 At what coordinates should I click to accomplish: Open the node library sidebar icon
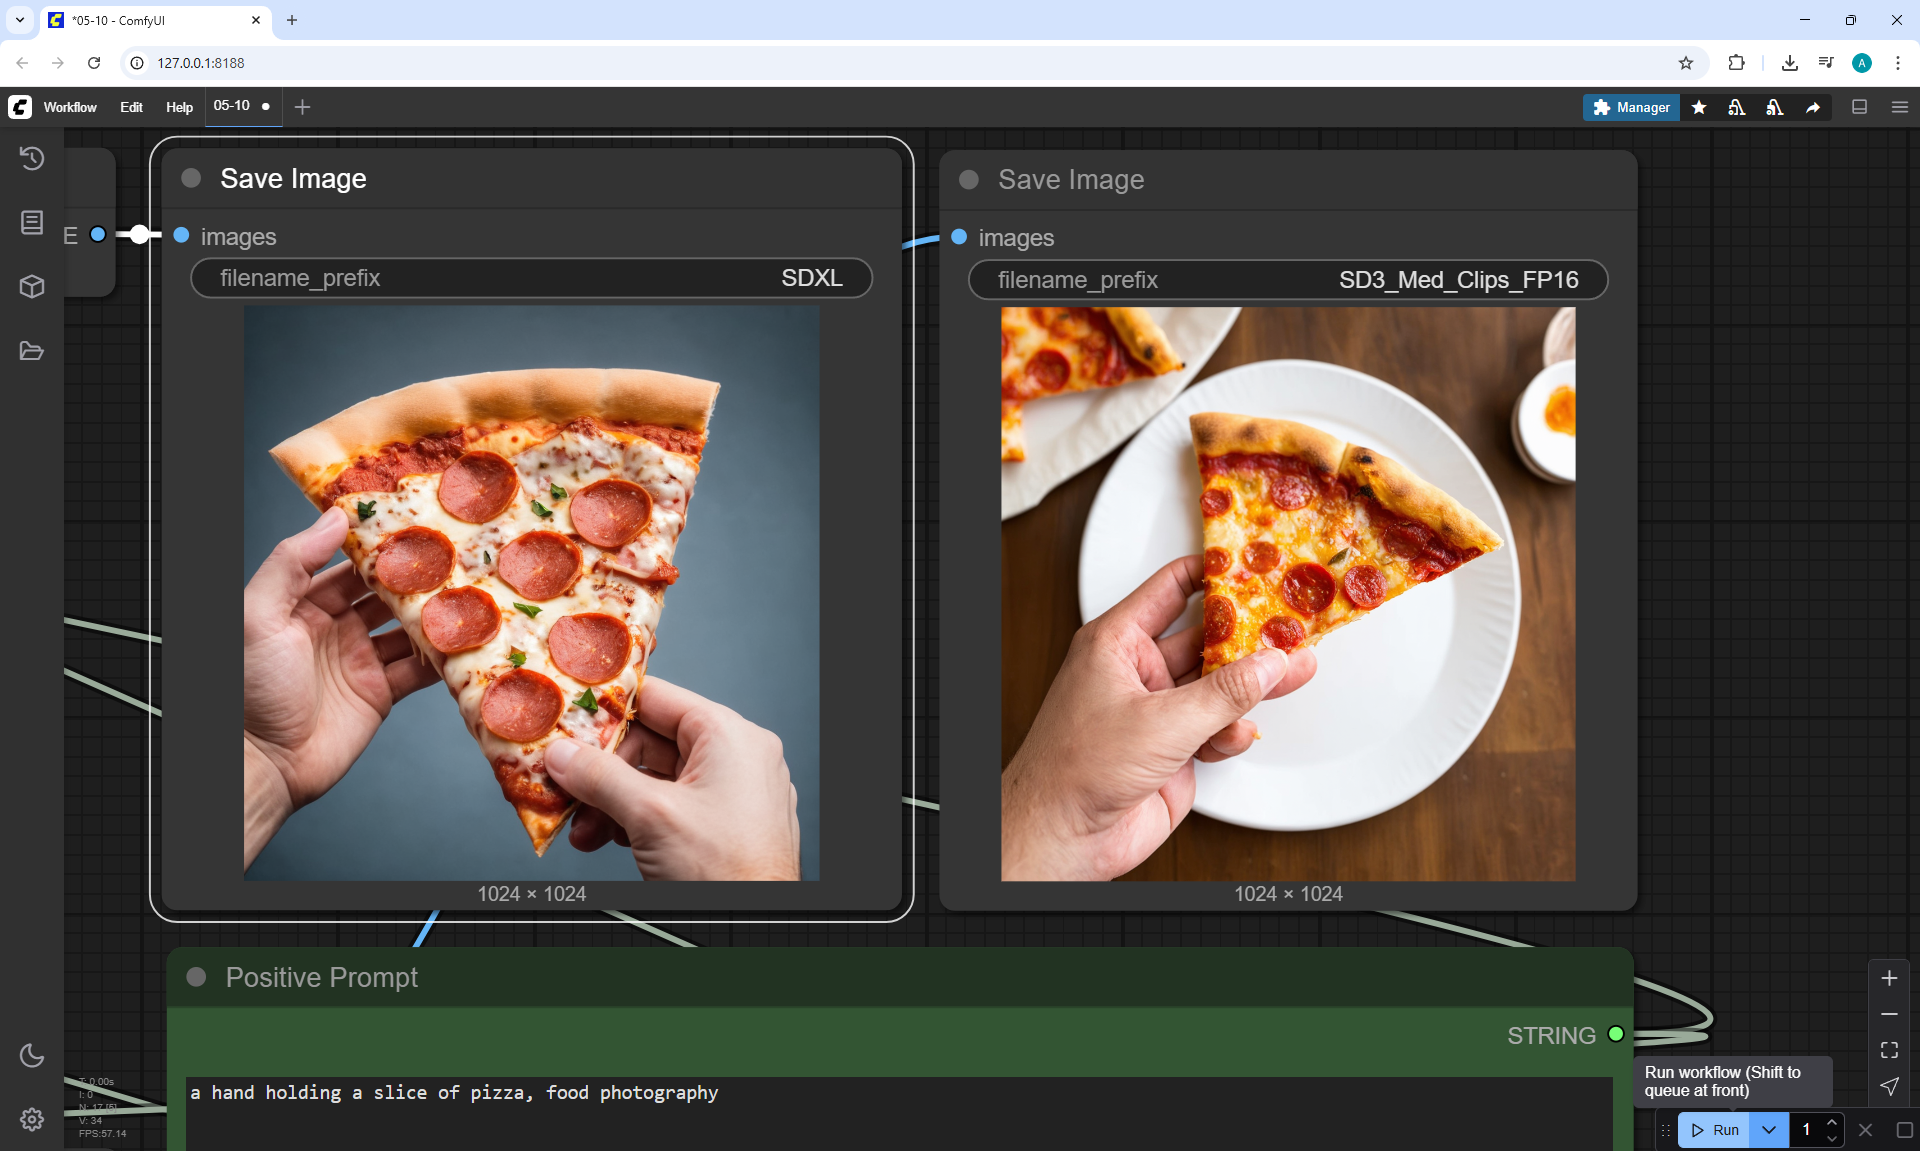pos(32,222)
